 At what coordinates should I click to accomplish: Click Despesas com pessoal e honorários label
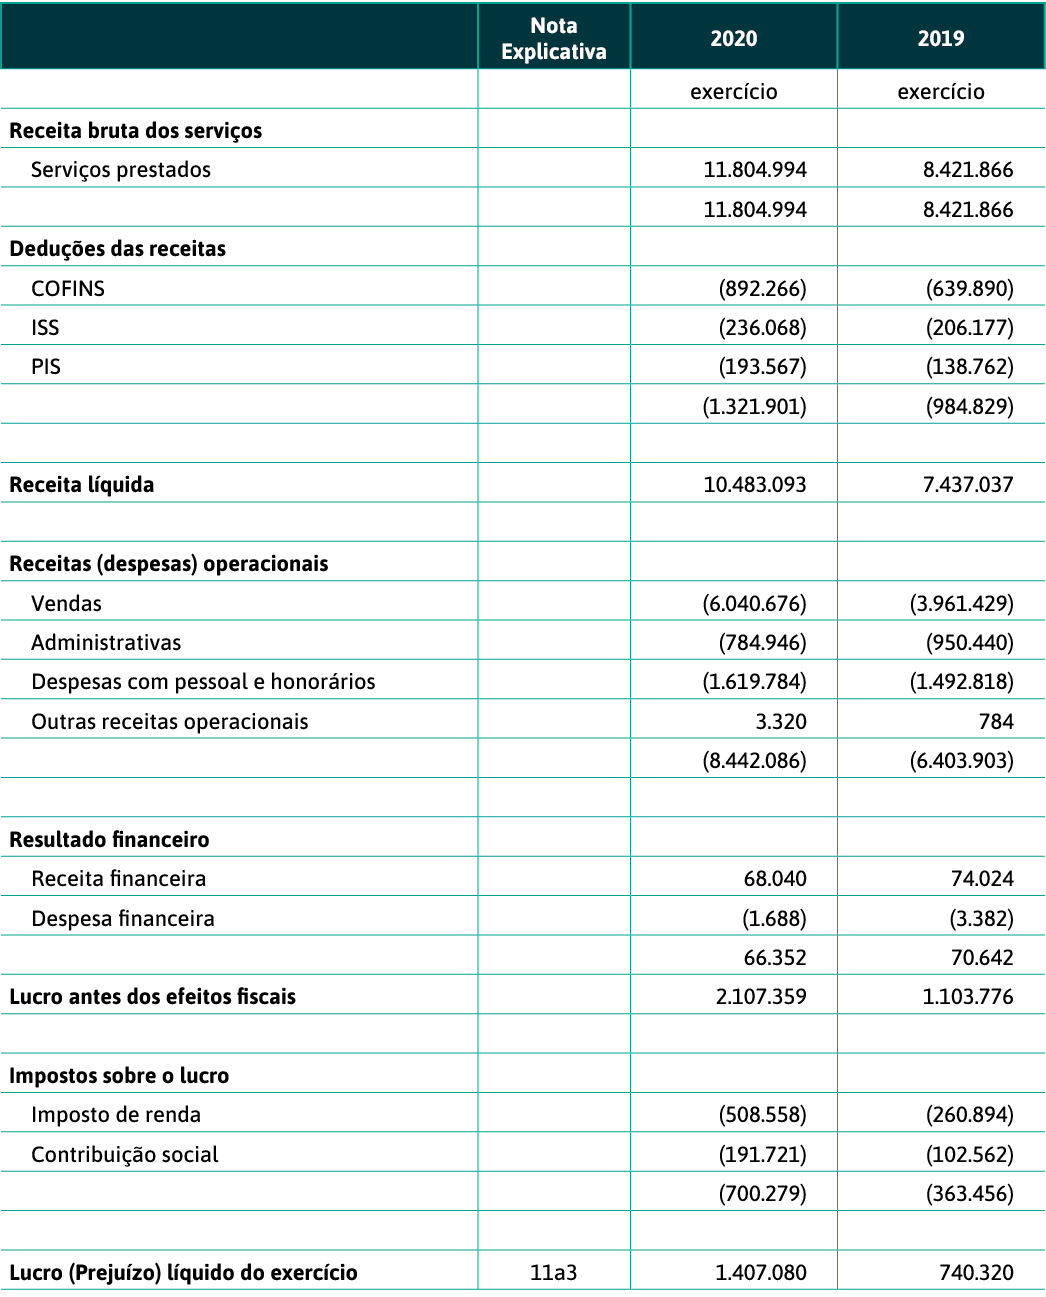click(203, 682)
